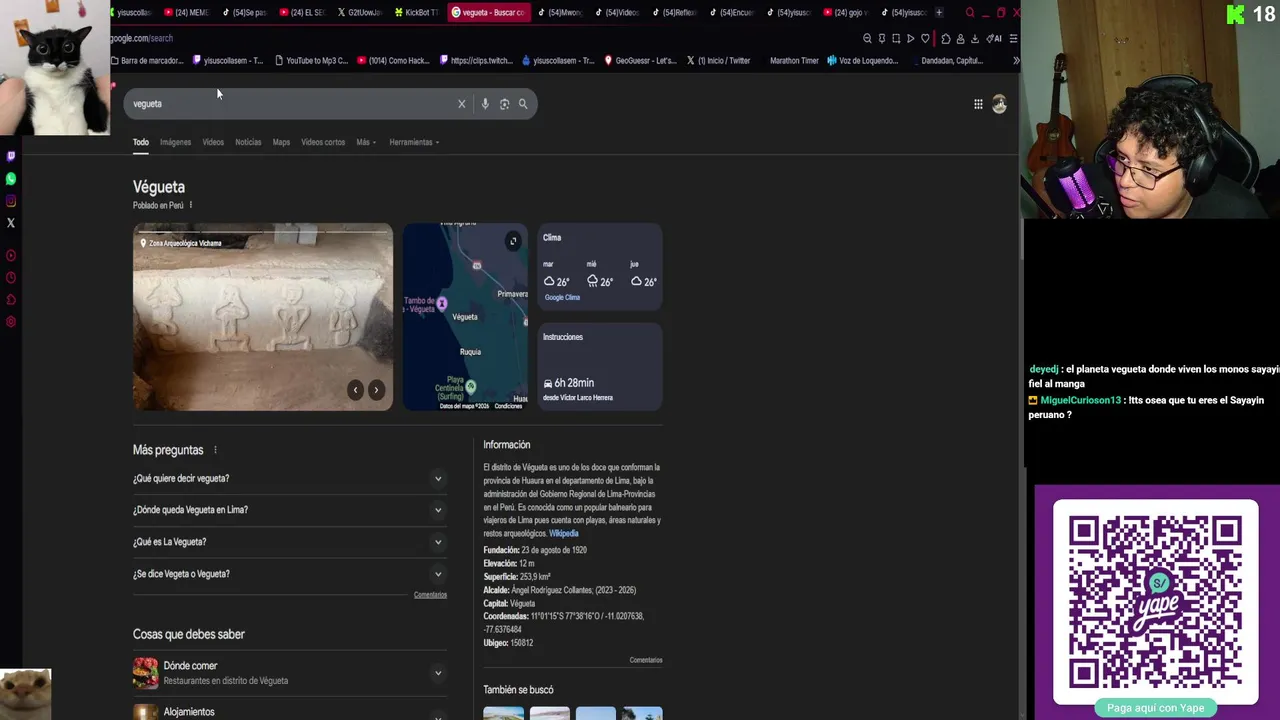This screenshot has width=1280, height=720.
Task: Open the Wikipedia link in Información
Action: click(564, 534)
